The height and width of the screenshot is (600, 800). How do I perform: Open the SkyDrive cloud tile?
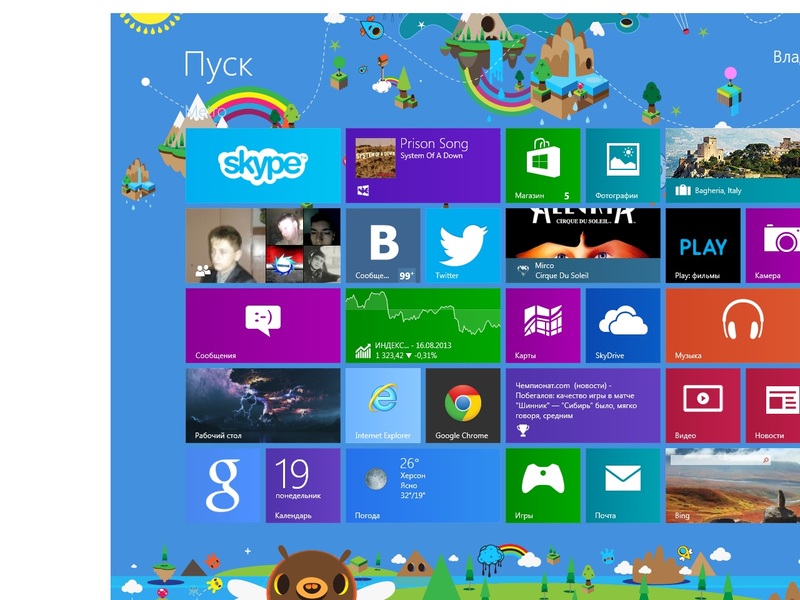click(622, 325)
